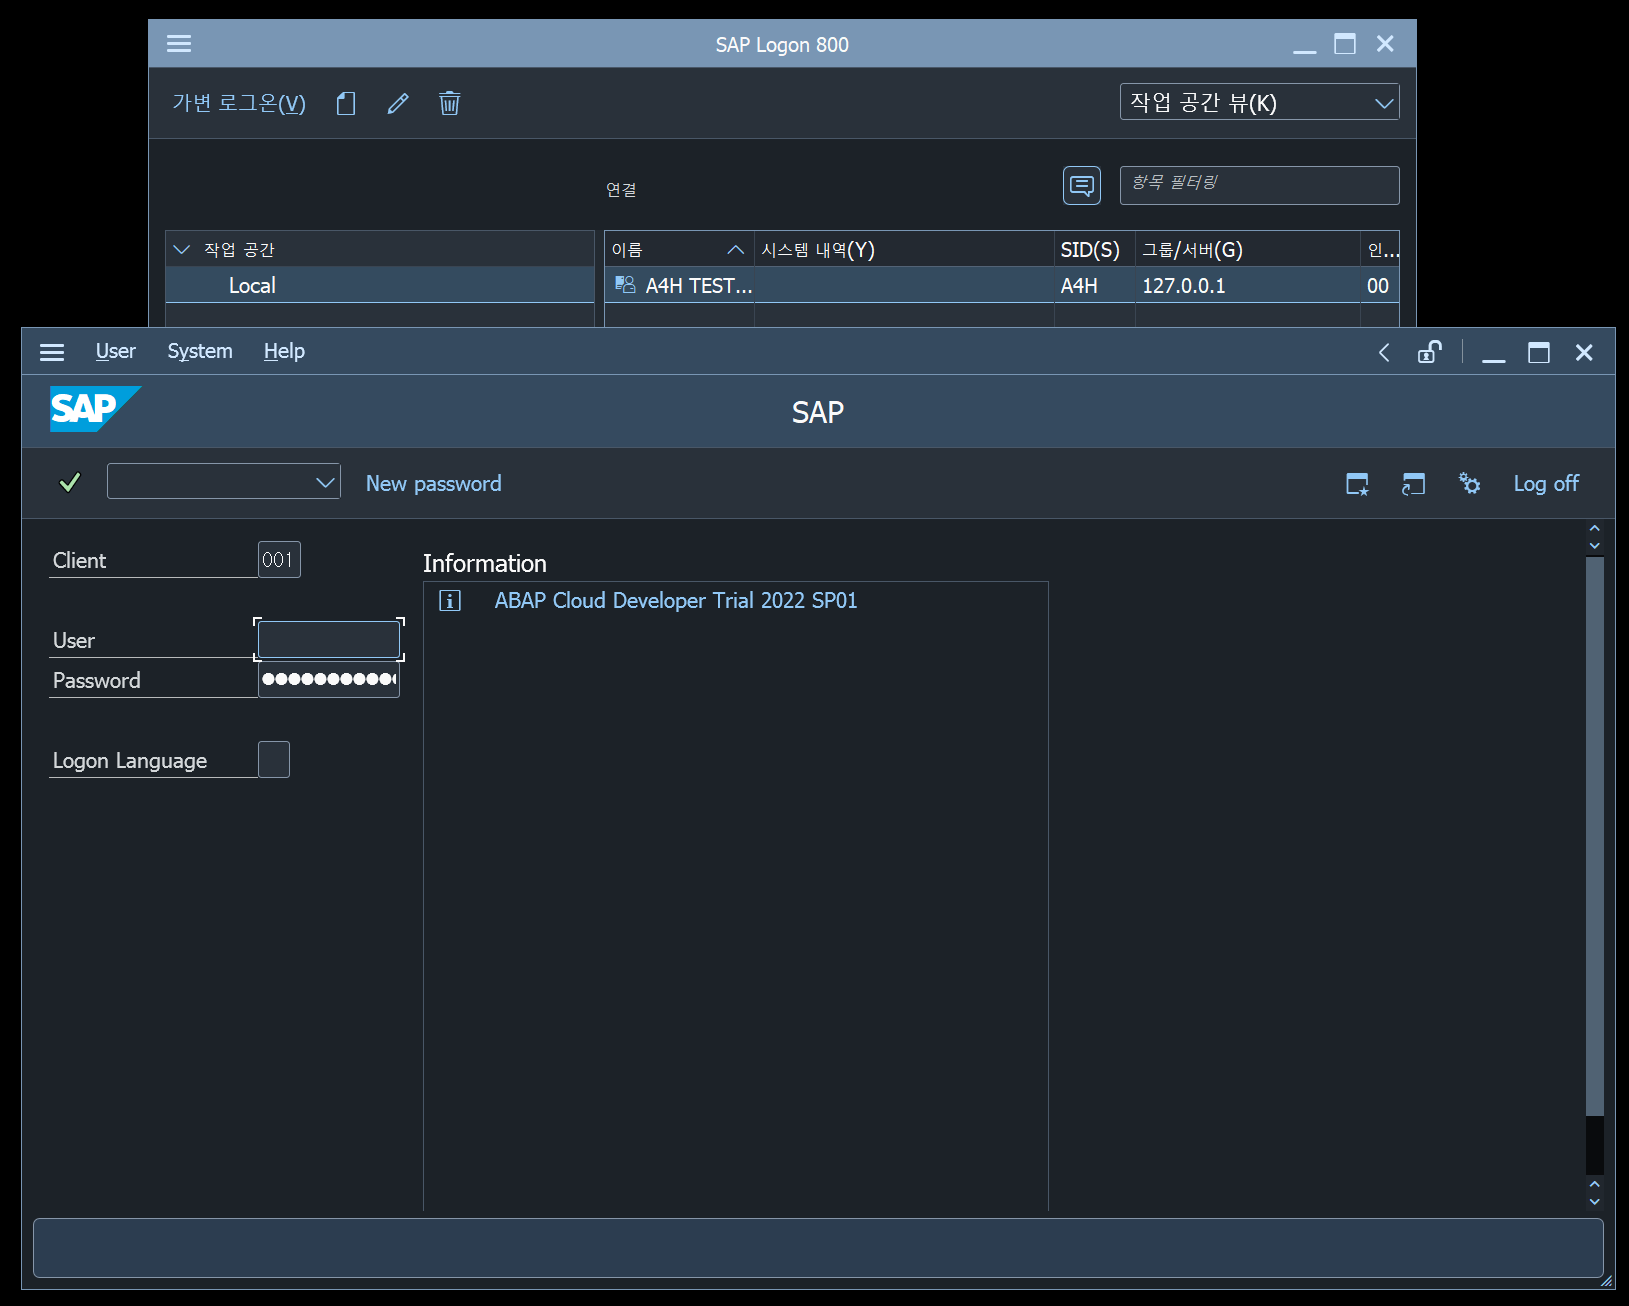Screen dimensions: 1629x1306
Task: Click the Password input field
Action: pos(329,679)
